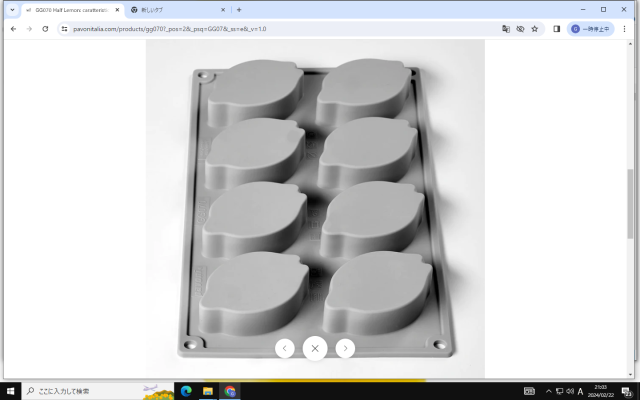
Task: Bookmark this page with star icon
Action: coord(535,29)
